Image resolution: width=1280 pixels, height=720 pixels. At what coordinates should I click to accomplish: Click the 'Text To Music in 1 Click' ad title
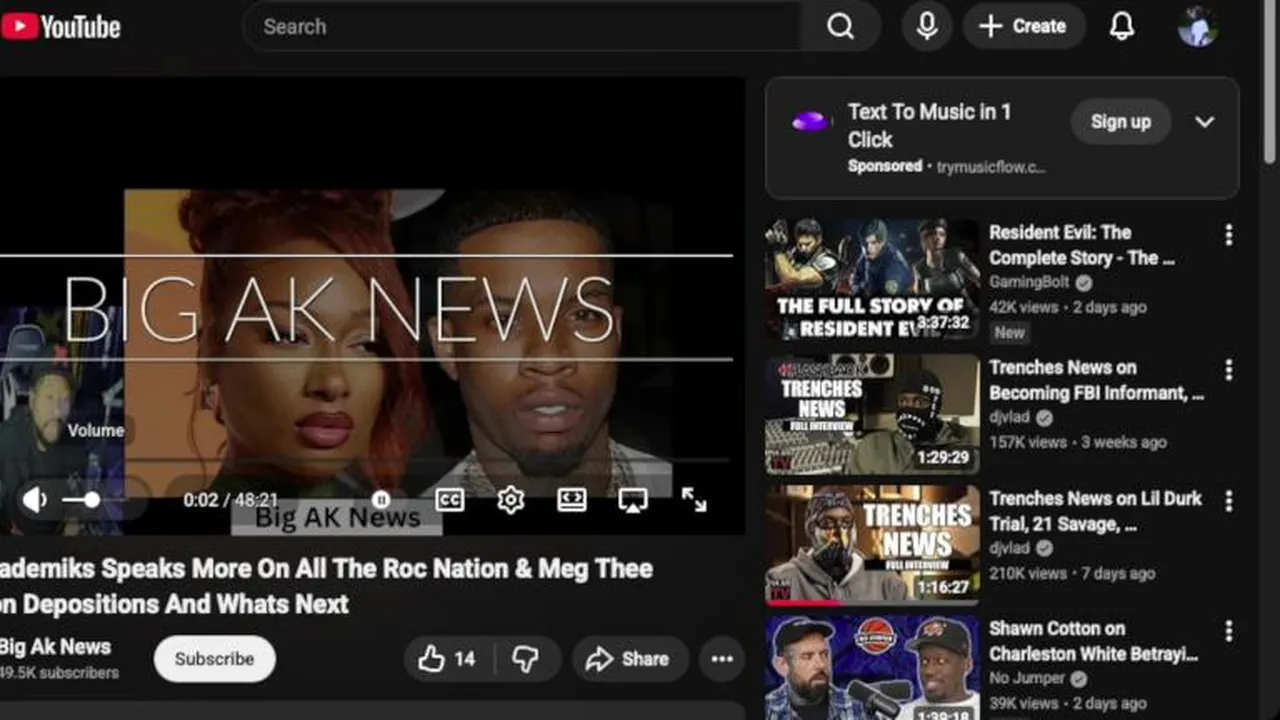(x=930, y=126)
